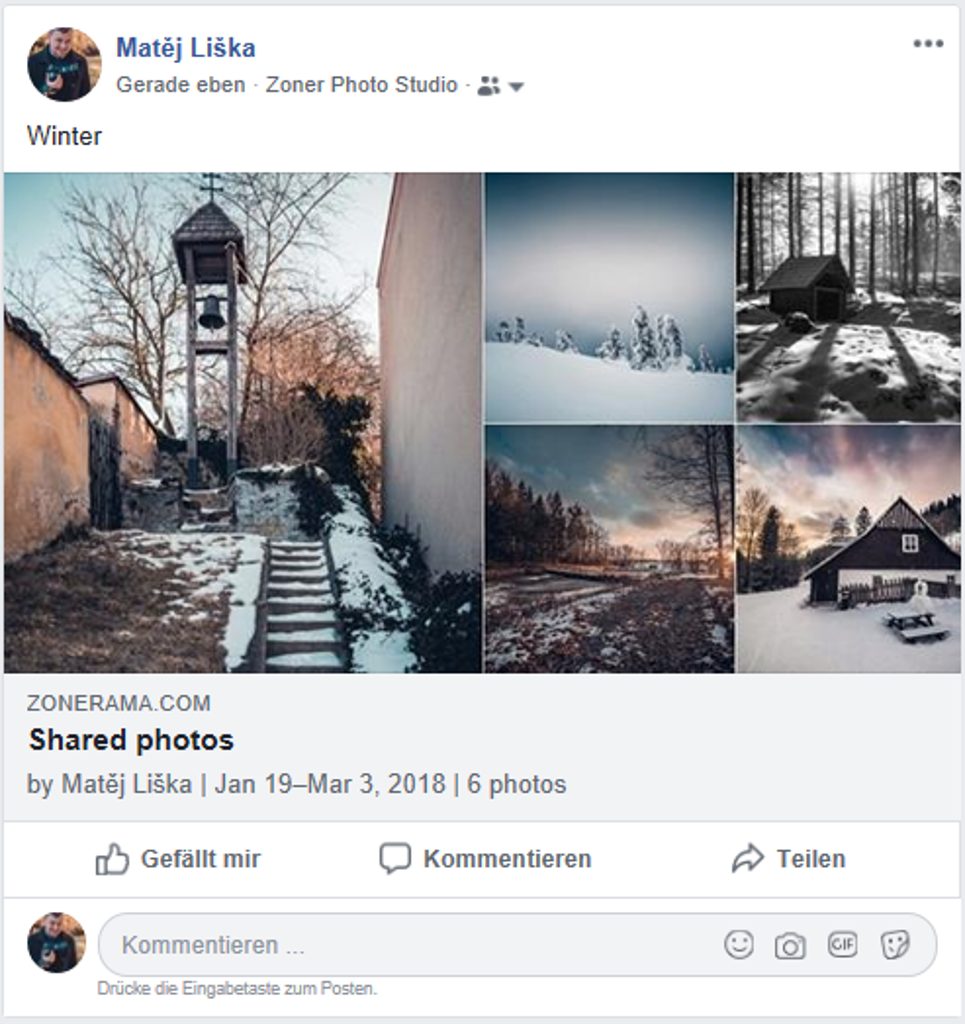
Task: Open Matěj Liška's profile picture
Action: click(x=64, y=64)
